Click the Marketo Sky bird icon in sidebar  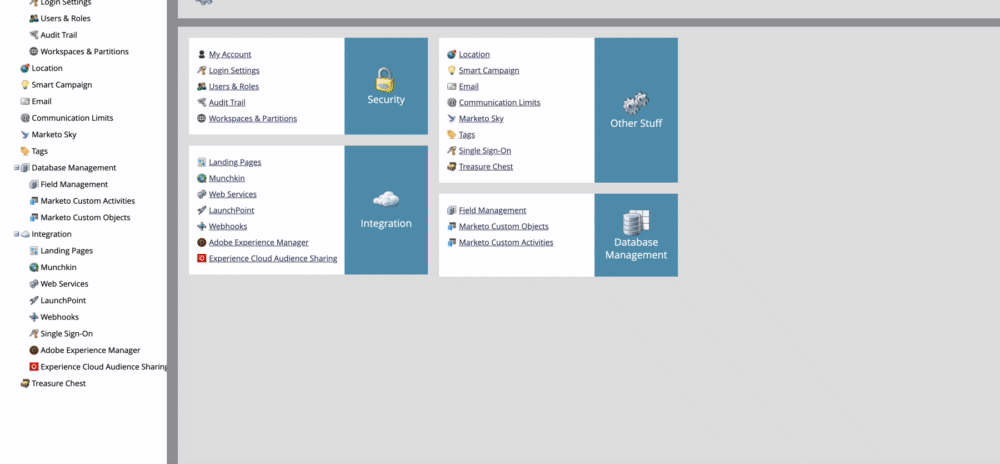(25, 134)
